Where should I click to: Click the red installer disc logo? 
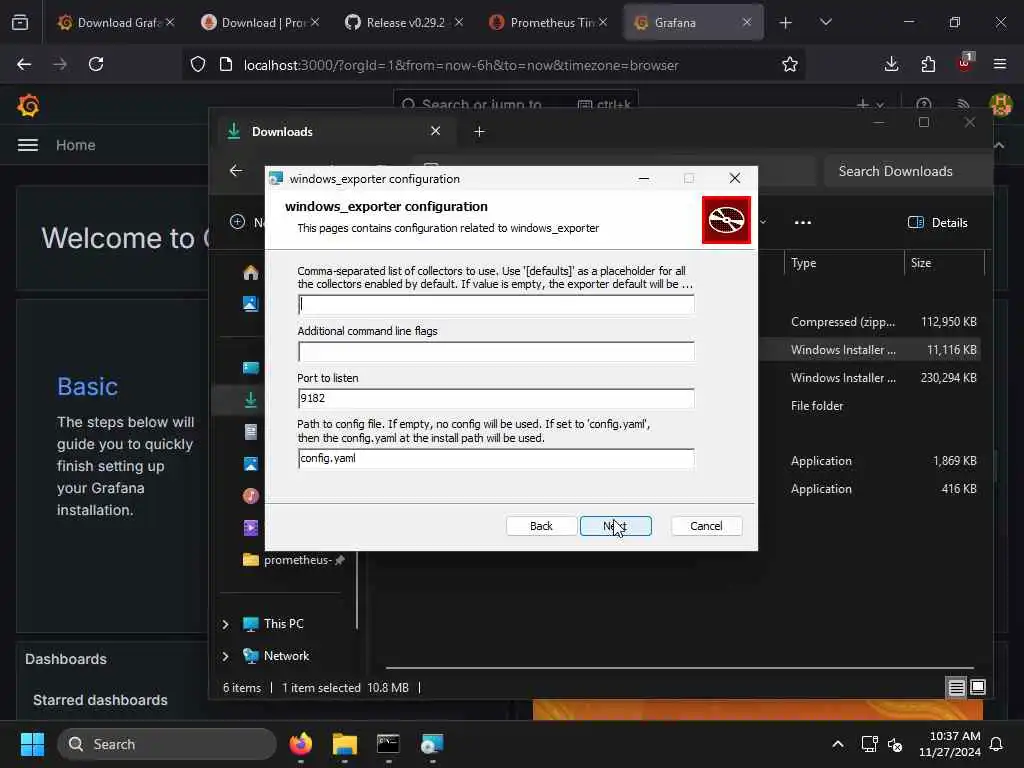(x=726, y=220)
